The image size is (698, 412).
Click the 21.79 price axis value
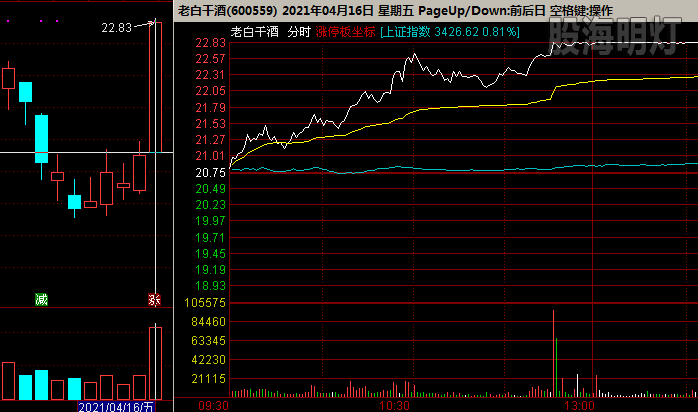pyautogui.click(x=211, y=108)
